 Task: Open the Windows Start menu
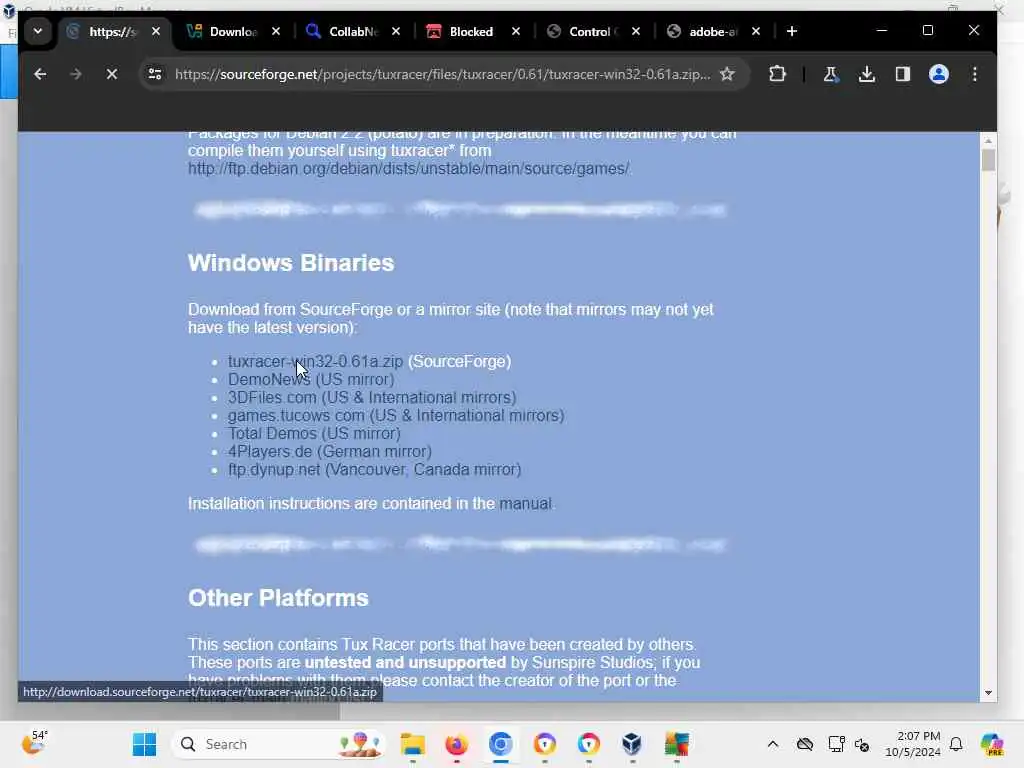tap(144, 744)
